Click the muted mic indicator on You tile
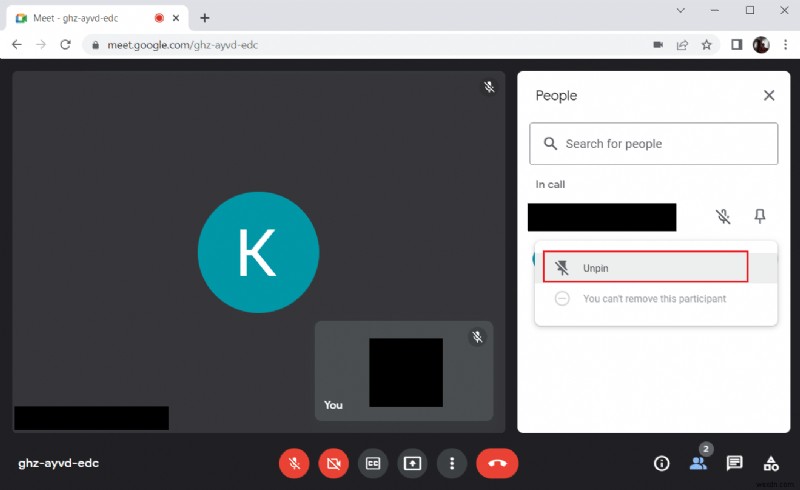This screenshot has height=490, width=800. click(x=477, y=337)
